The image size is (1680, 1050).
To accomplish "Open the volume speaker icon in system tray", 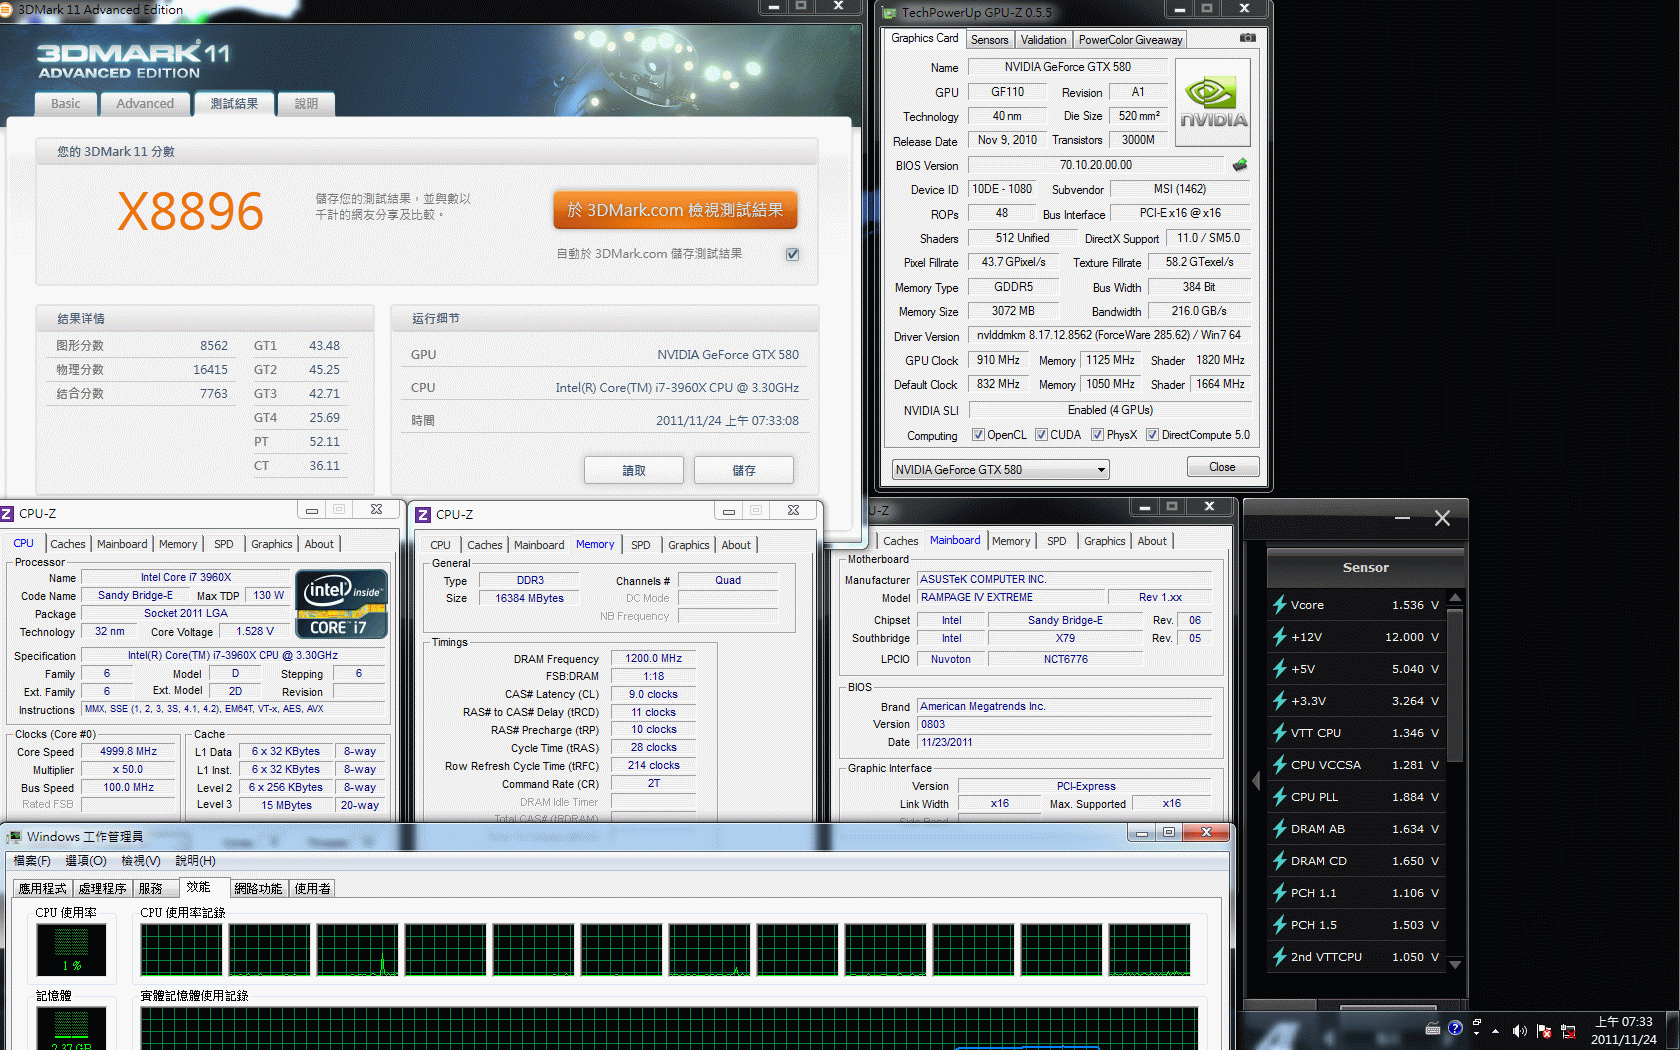I will point(1519,1031).
